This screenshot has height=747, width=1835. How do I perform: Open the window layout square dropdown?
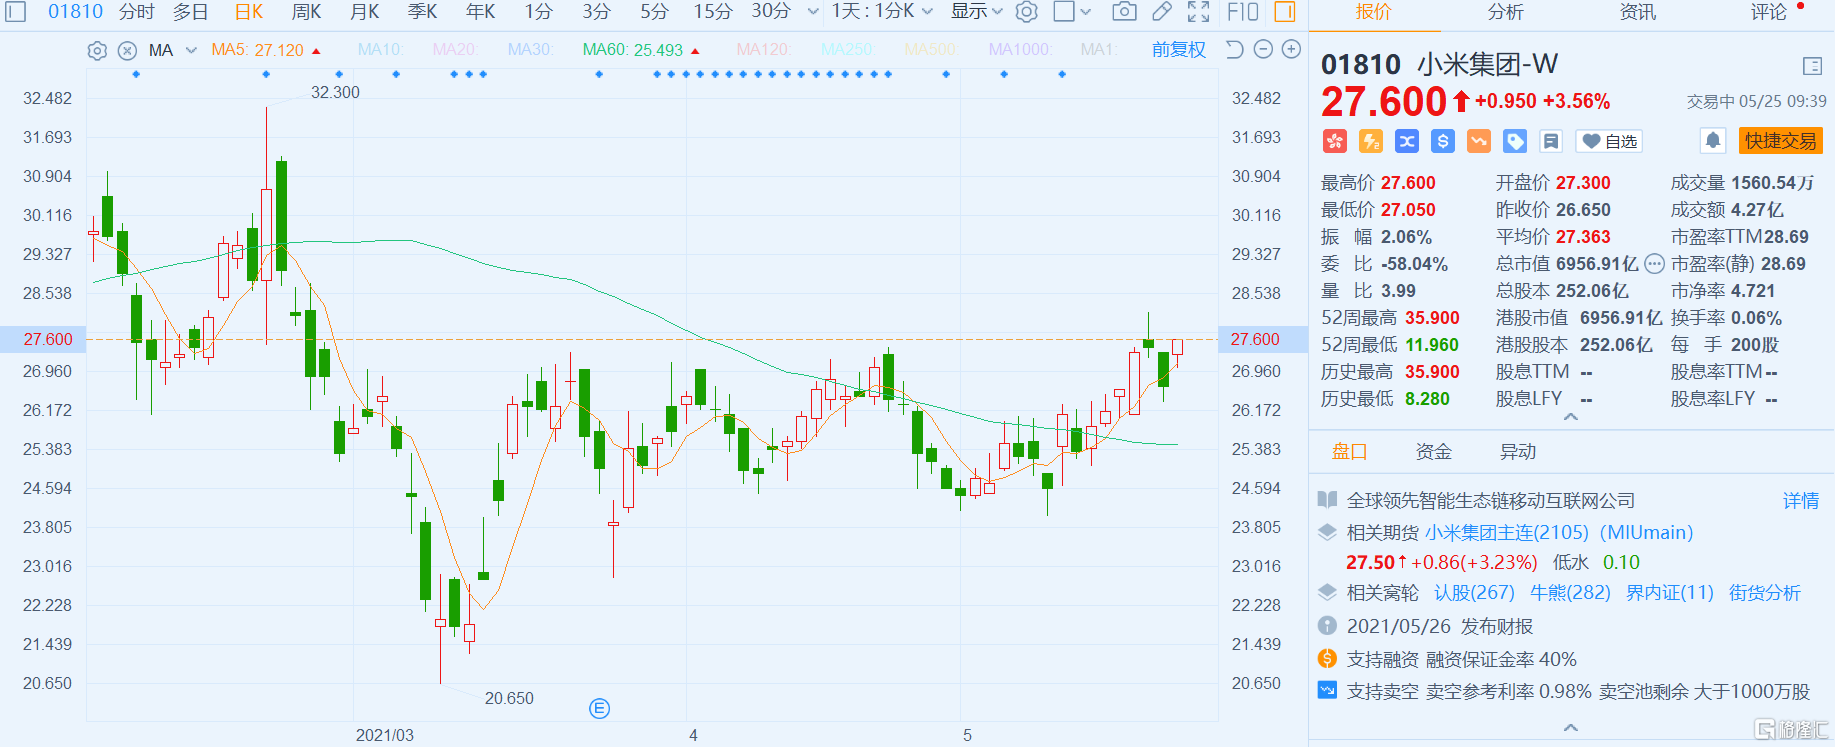(x=1073, y=12)
